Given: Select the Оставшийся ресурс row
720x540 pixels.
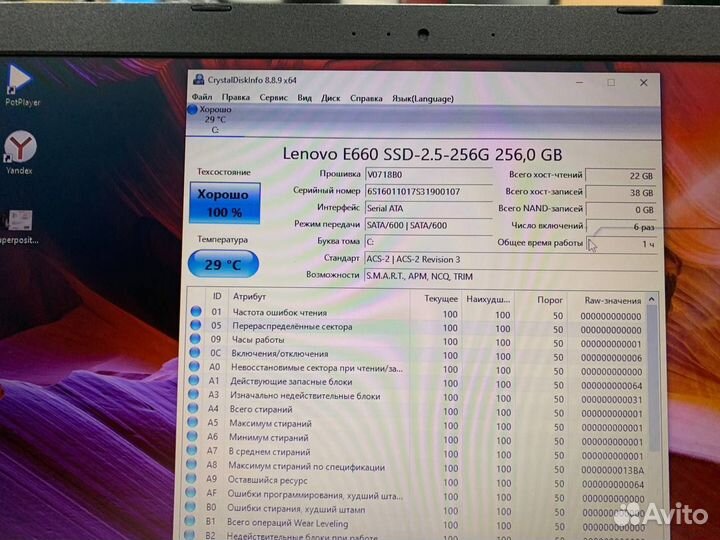Looking at the screenshot, I should pyautogui.click(x=415, y=482).
